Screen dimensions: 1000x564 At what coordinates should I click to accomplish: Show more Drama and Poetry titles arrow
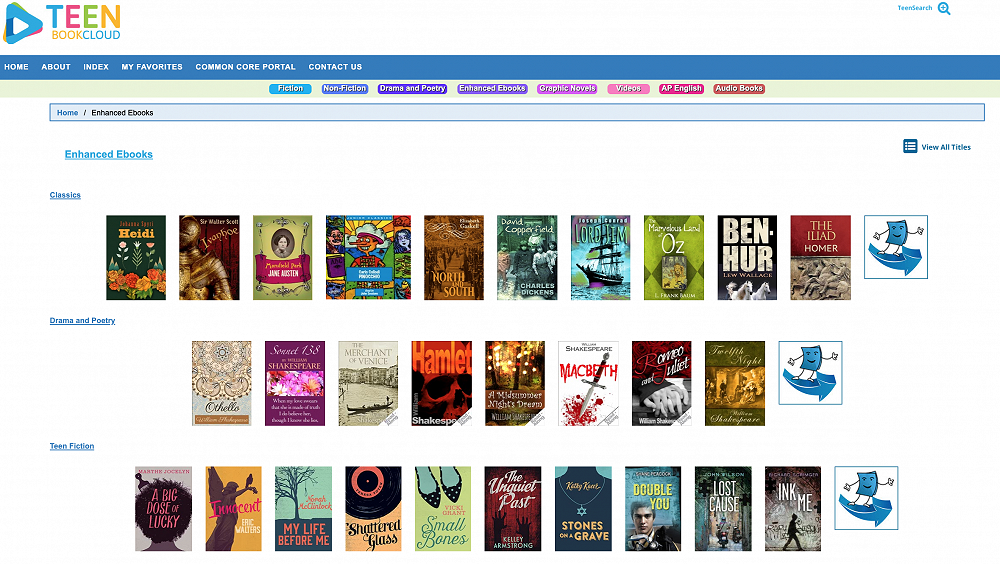810,373
